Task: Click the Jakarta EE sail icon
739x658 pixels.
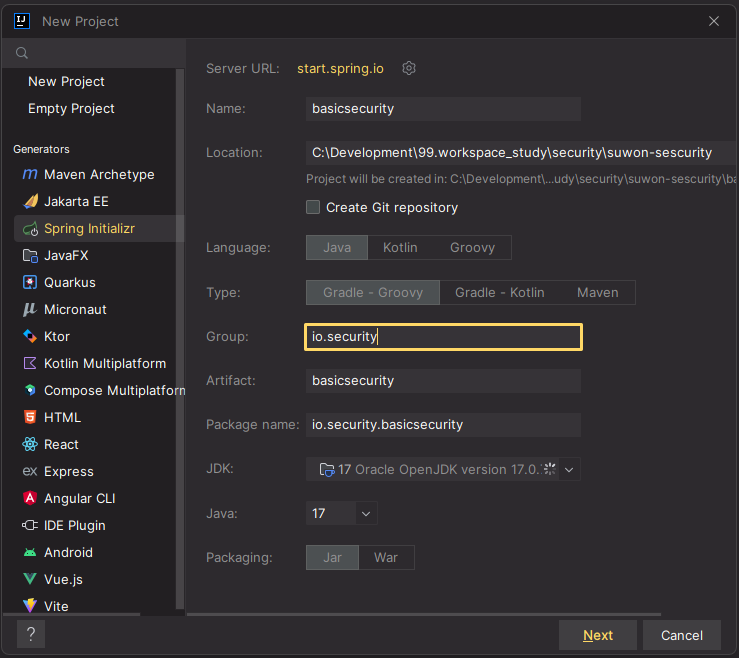Action: coord(31,201)
